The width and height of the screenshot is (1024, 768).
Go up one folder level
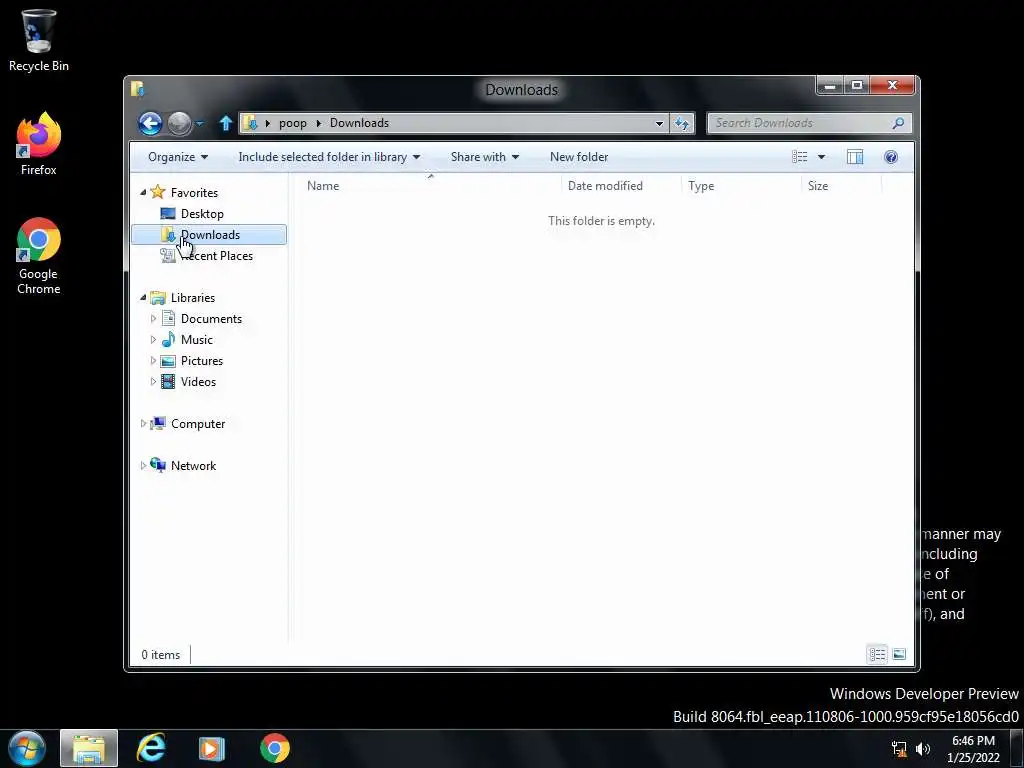pyautogui.click(x=225, y=123)
